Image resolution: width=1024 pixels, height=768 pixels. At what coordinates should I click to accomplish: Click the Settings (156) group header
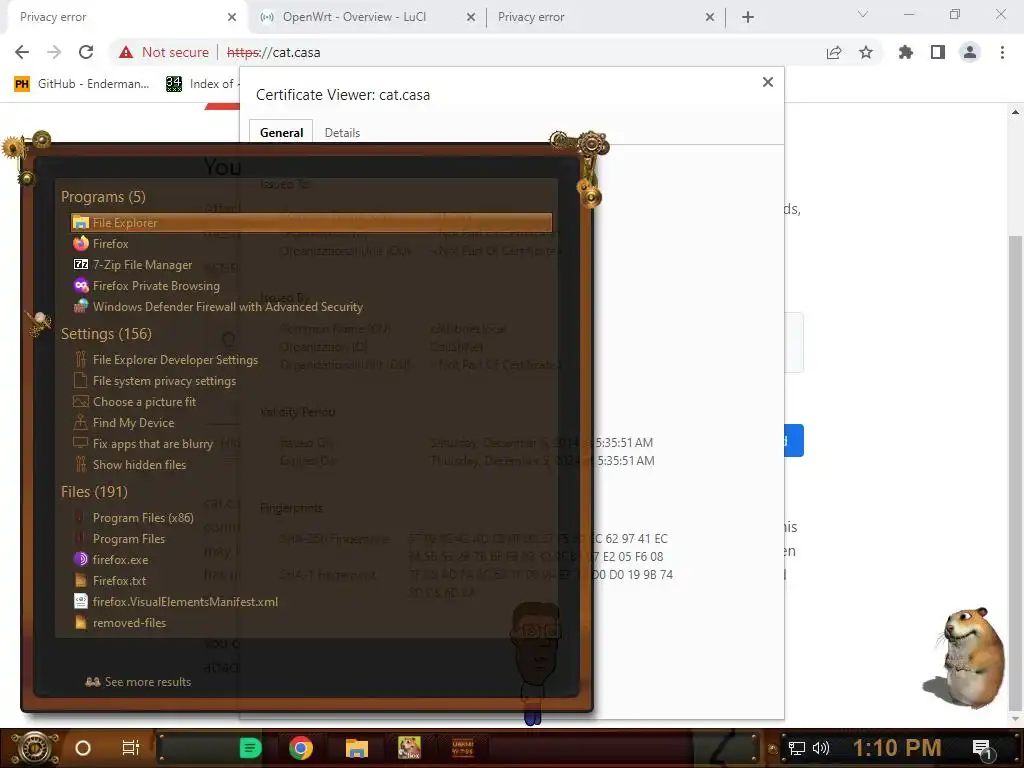[x=106, y=334]
